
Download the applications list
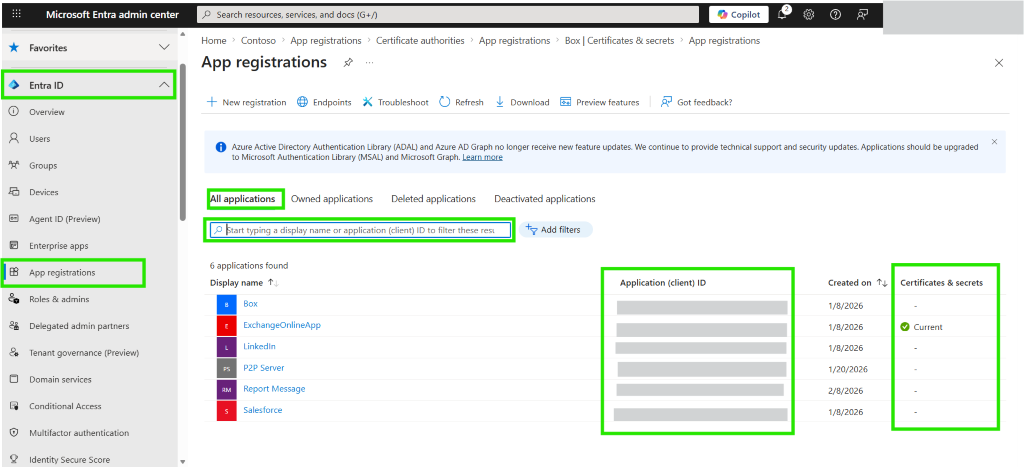click(522, 102)
